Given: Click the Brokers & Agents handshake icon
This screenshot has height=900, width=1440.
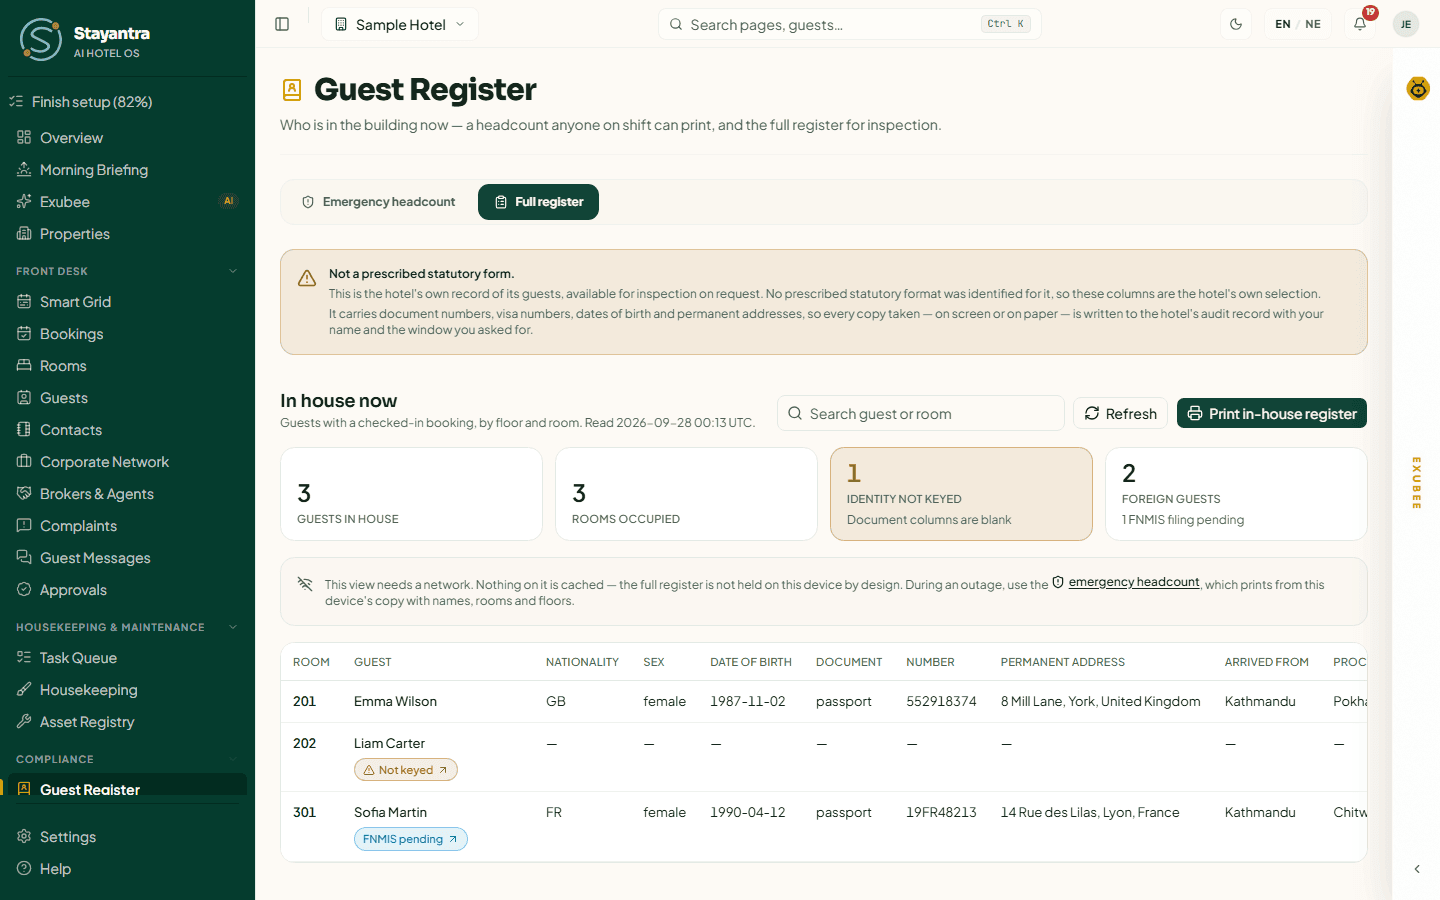Looking at the screenshot, I should pyautogui.click(x=24, y=494).
